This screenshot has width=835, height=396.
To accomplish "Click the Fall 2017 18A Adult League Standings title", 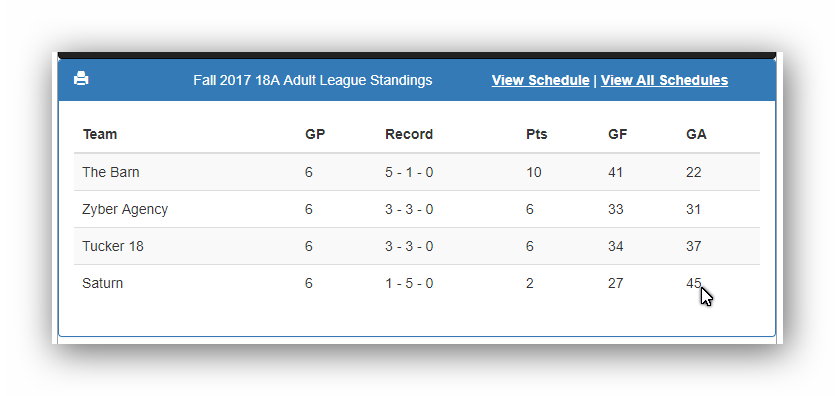I will (313, 80).
